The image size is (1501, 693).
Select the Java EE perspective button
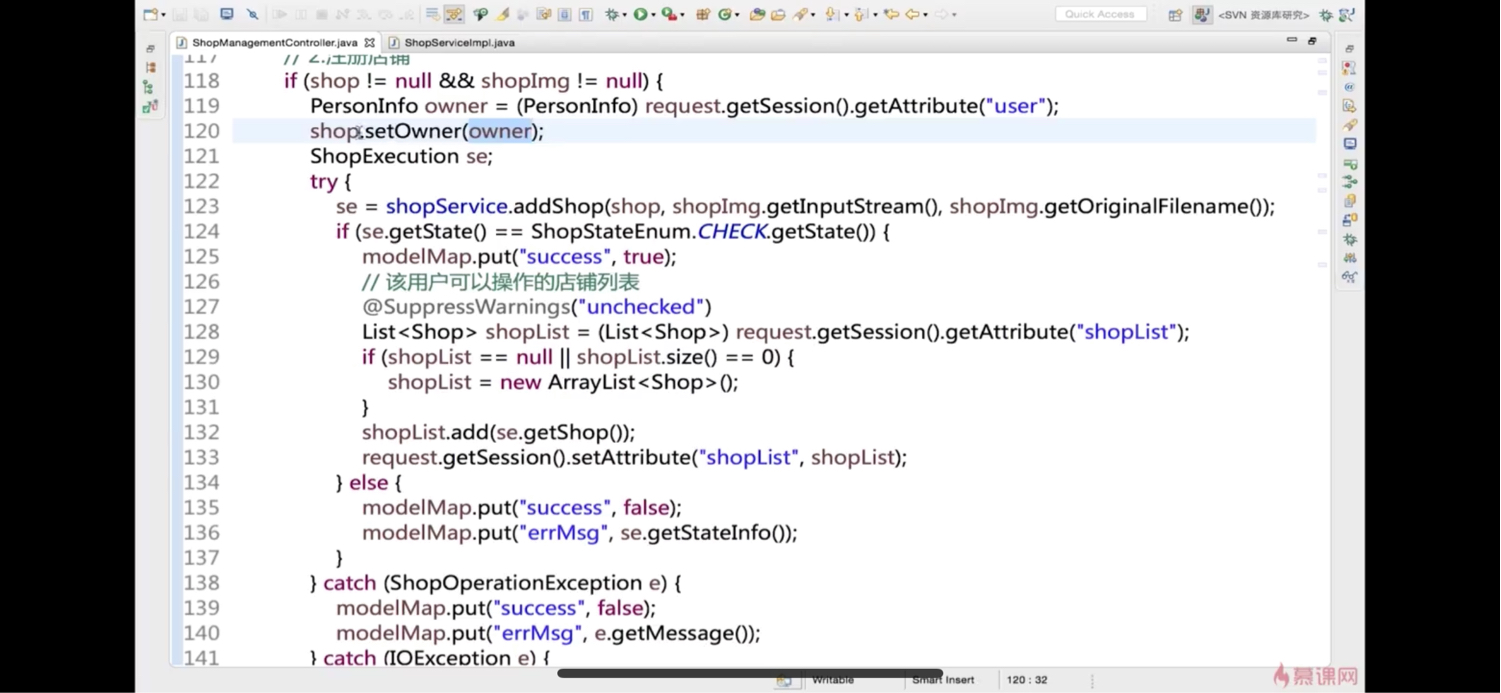point(1202,14)
